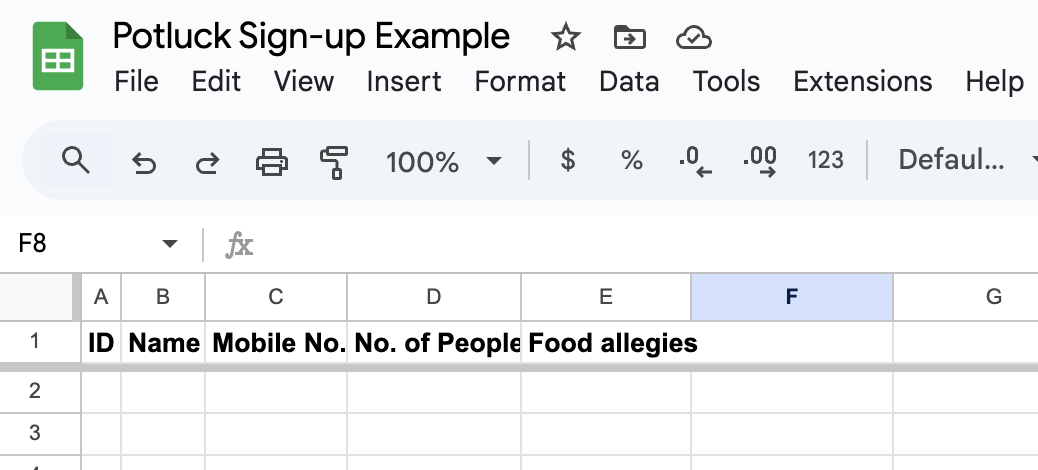Activate the paint format roller
The height and width of the screenshot is (470, 1038).
(333, 161)
